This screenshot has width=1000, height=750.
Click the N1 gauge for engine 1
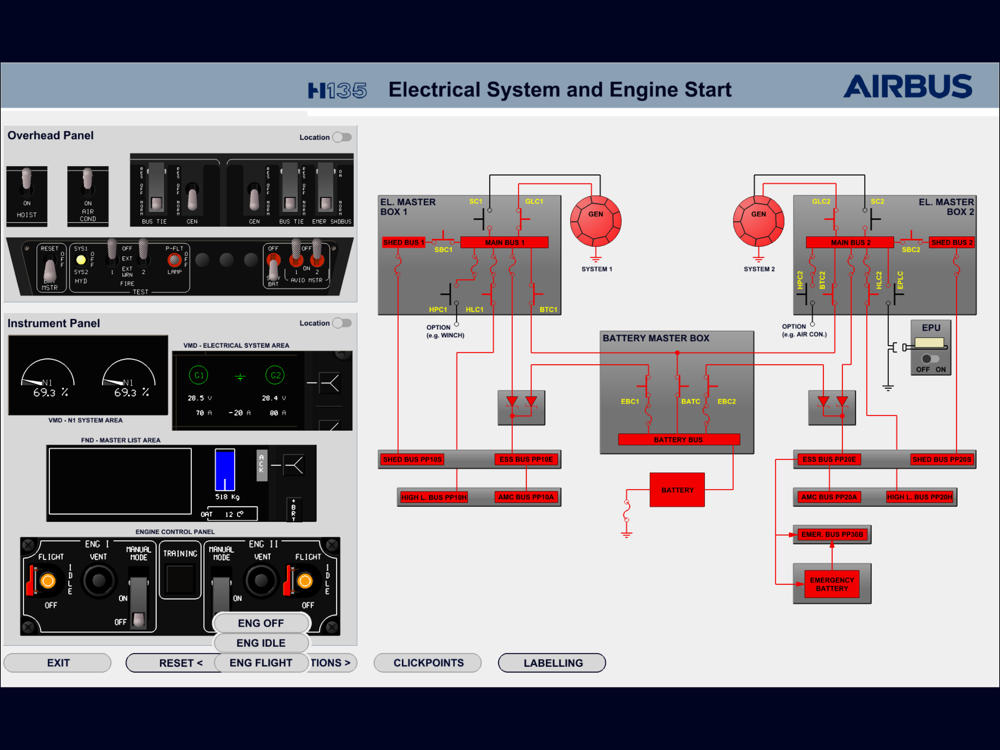[x=48, y=376]
